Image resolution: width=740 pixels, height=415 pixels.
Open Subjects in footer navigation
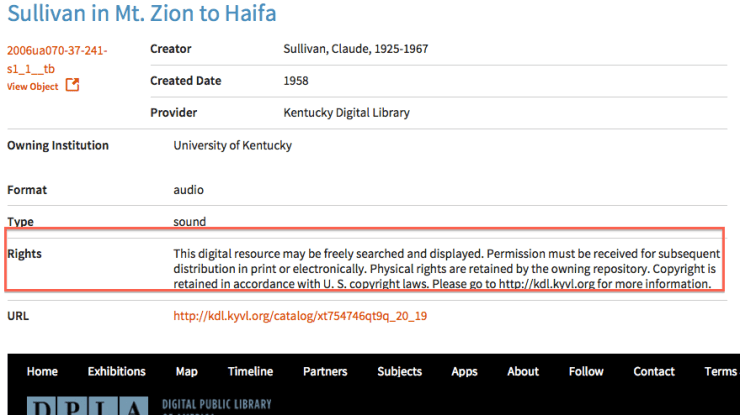coord(399,372)
